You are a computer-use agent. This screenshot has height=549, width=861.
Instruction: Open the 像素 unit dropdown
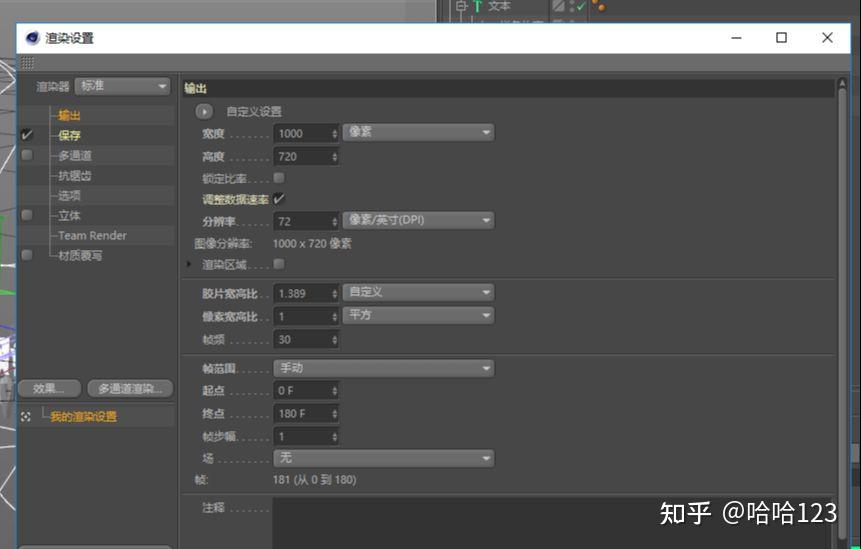point(418,132)
